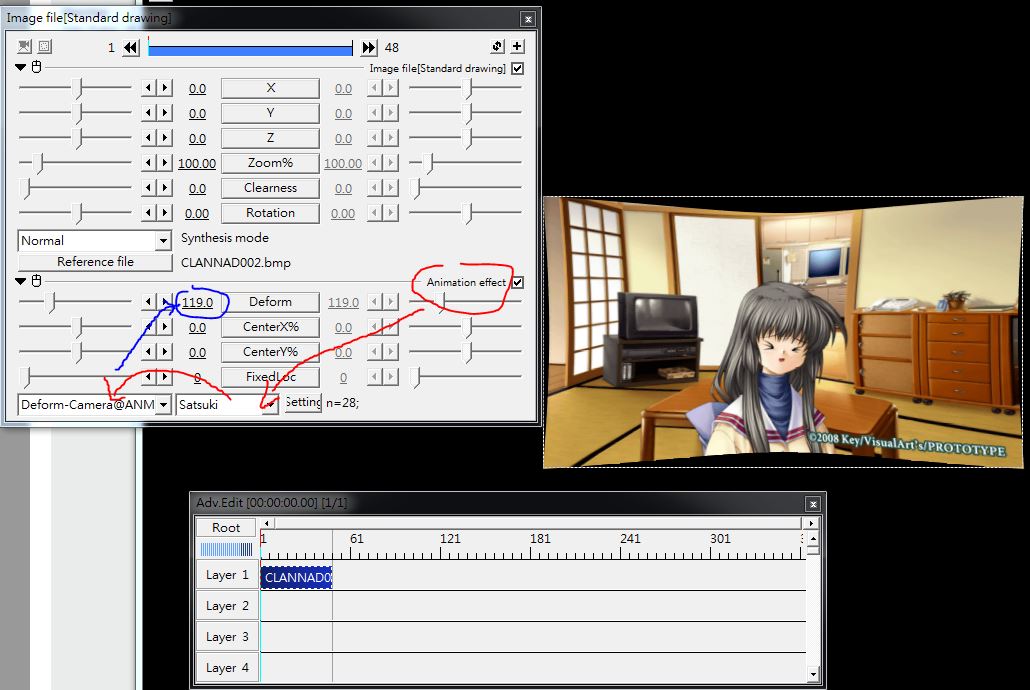
Task: Click the camera control icon in settings dialog
Action: click(25, 47)
